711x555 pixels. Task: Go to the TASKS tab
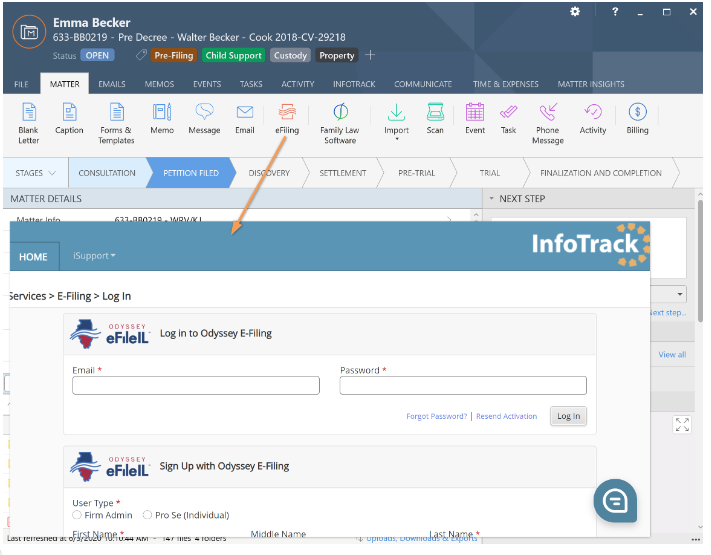(x=251, y=84)
